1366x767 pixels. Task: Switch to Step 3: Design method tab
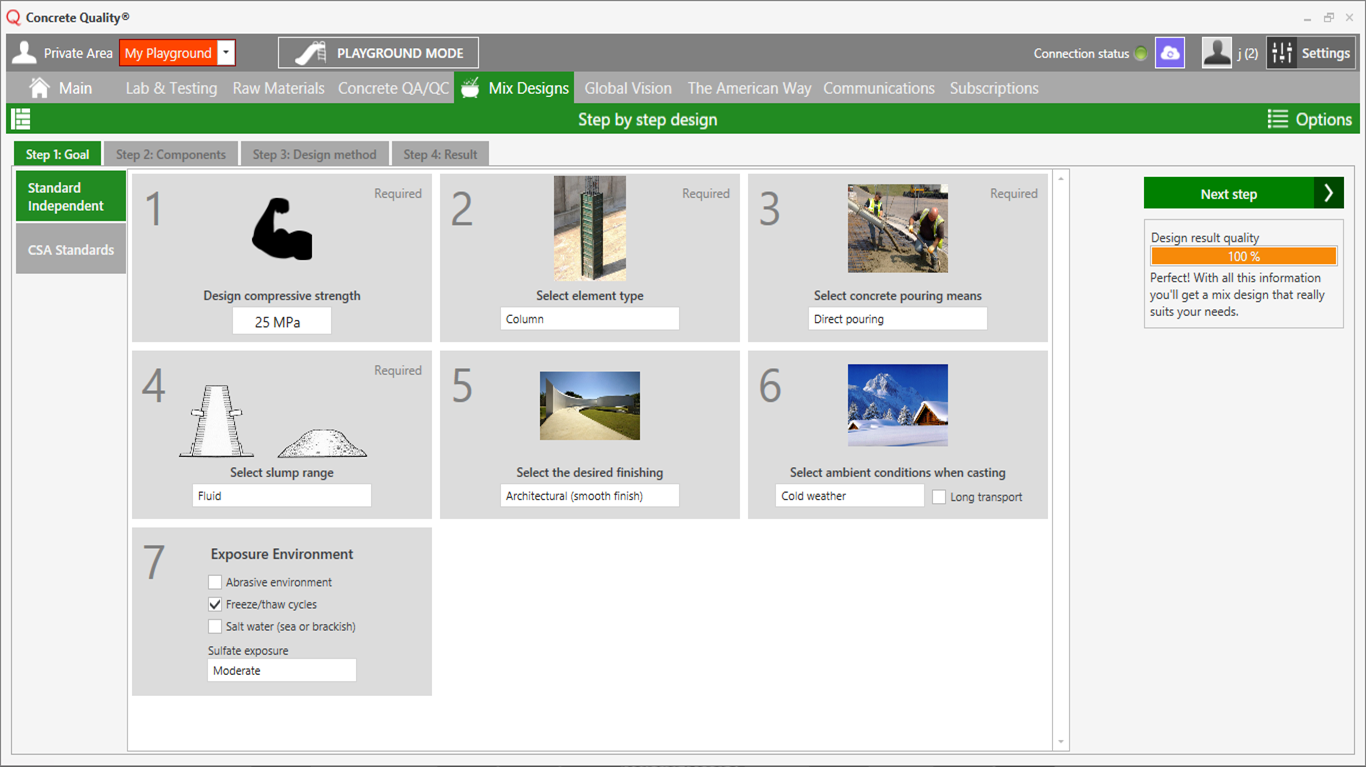(x=315, y=154)
